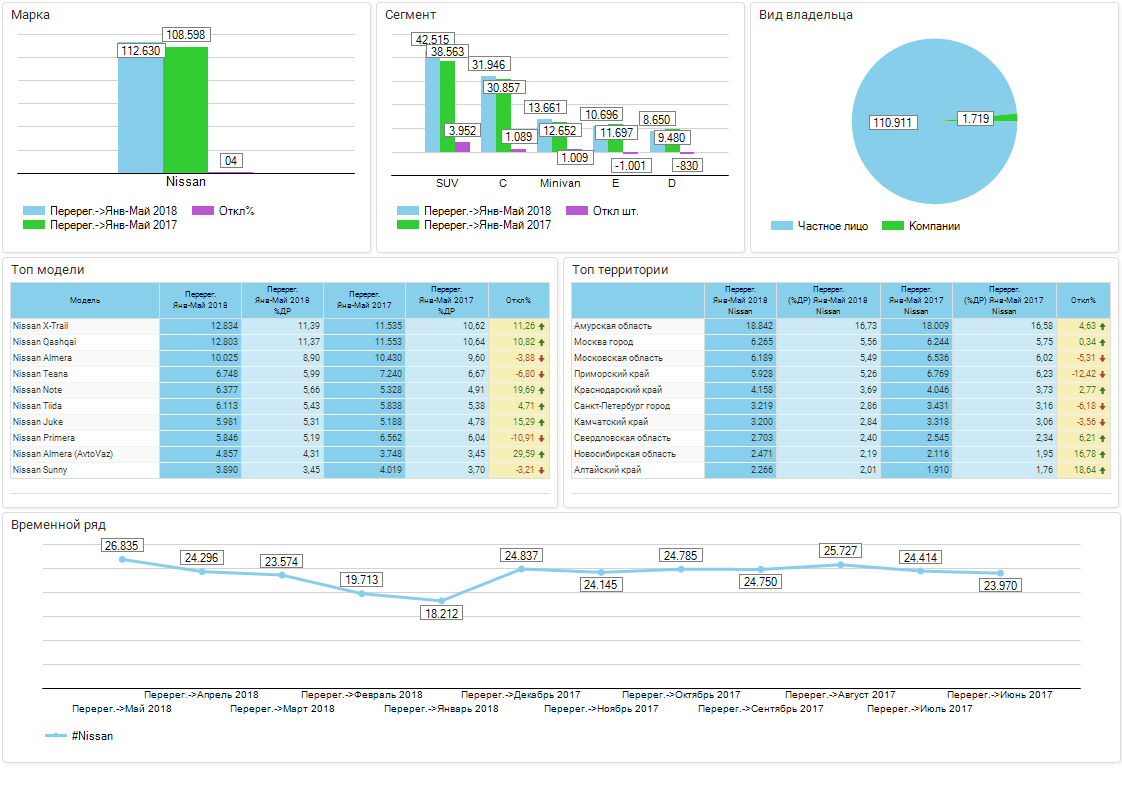Viewport: 1122px width, 793px height.
Task: Click Откл% column header in Топ модели table
Action: click(519, 300)
